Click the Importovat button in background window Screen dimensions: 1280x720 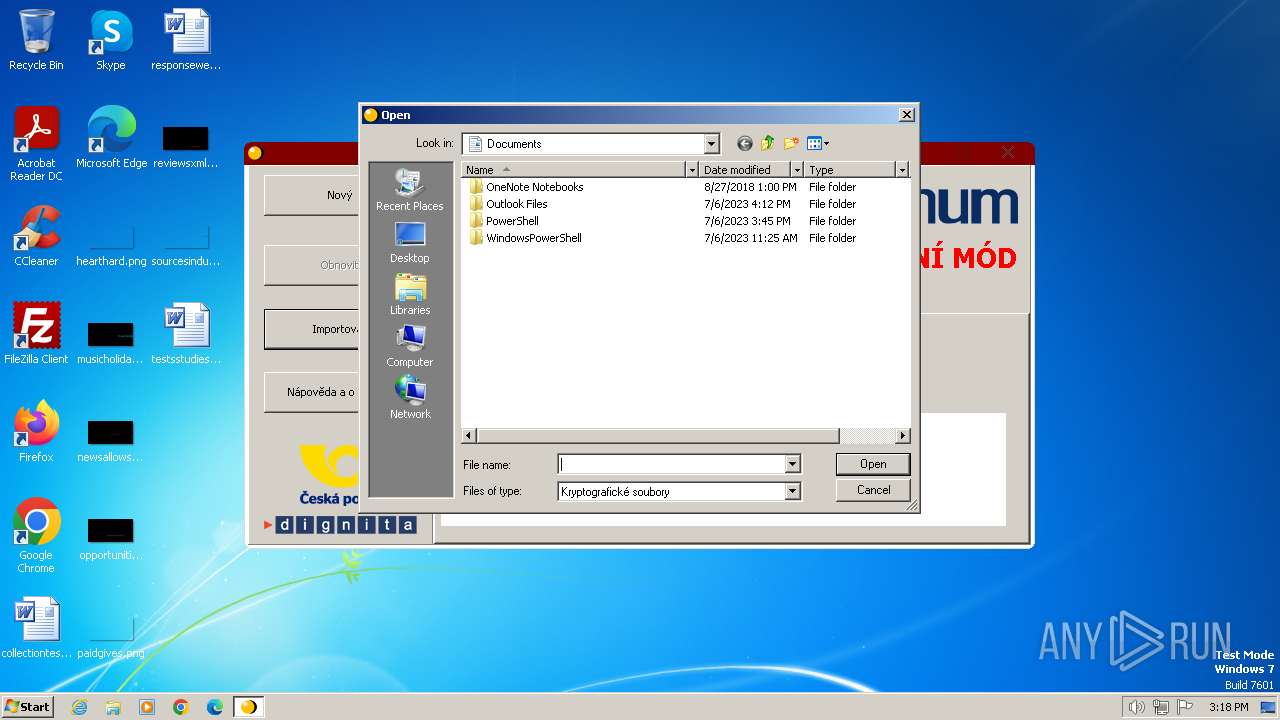pyautogui.click(x=312, y=329)
